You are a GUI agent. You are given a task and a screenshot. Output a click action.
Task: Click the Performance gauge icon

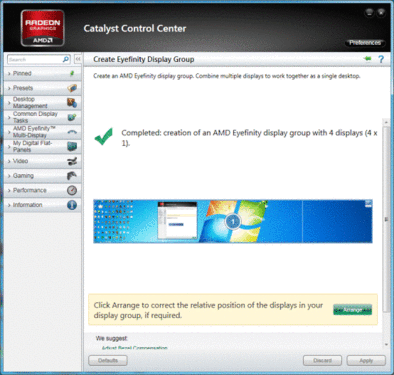[72, 190]
